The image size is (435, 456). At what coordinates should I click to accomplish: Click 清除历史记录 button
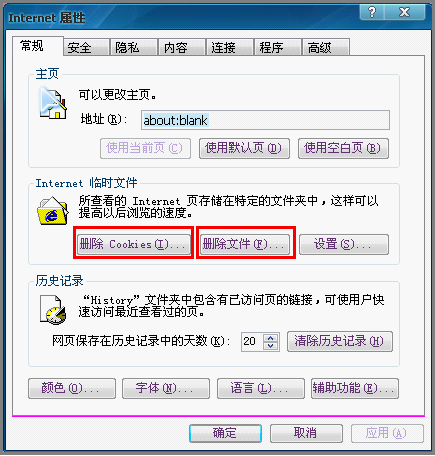[x=340, y=341]
